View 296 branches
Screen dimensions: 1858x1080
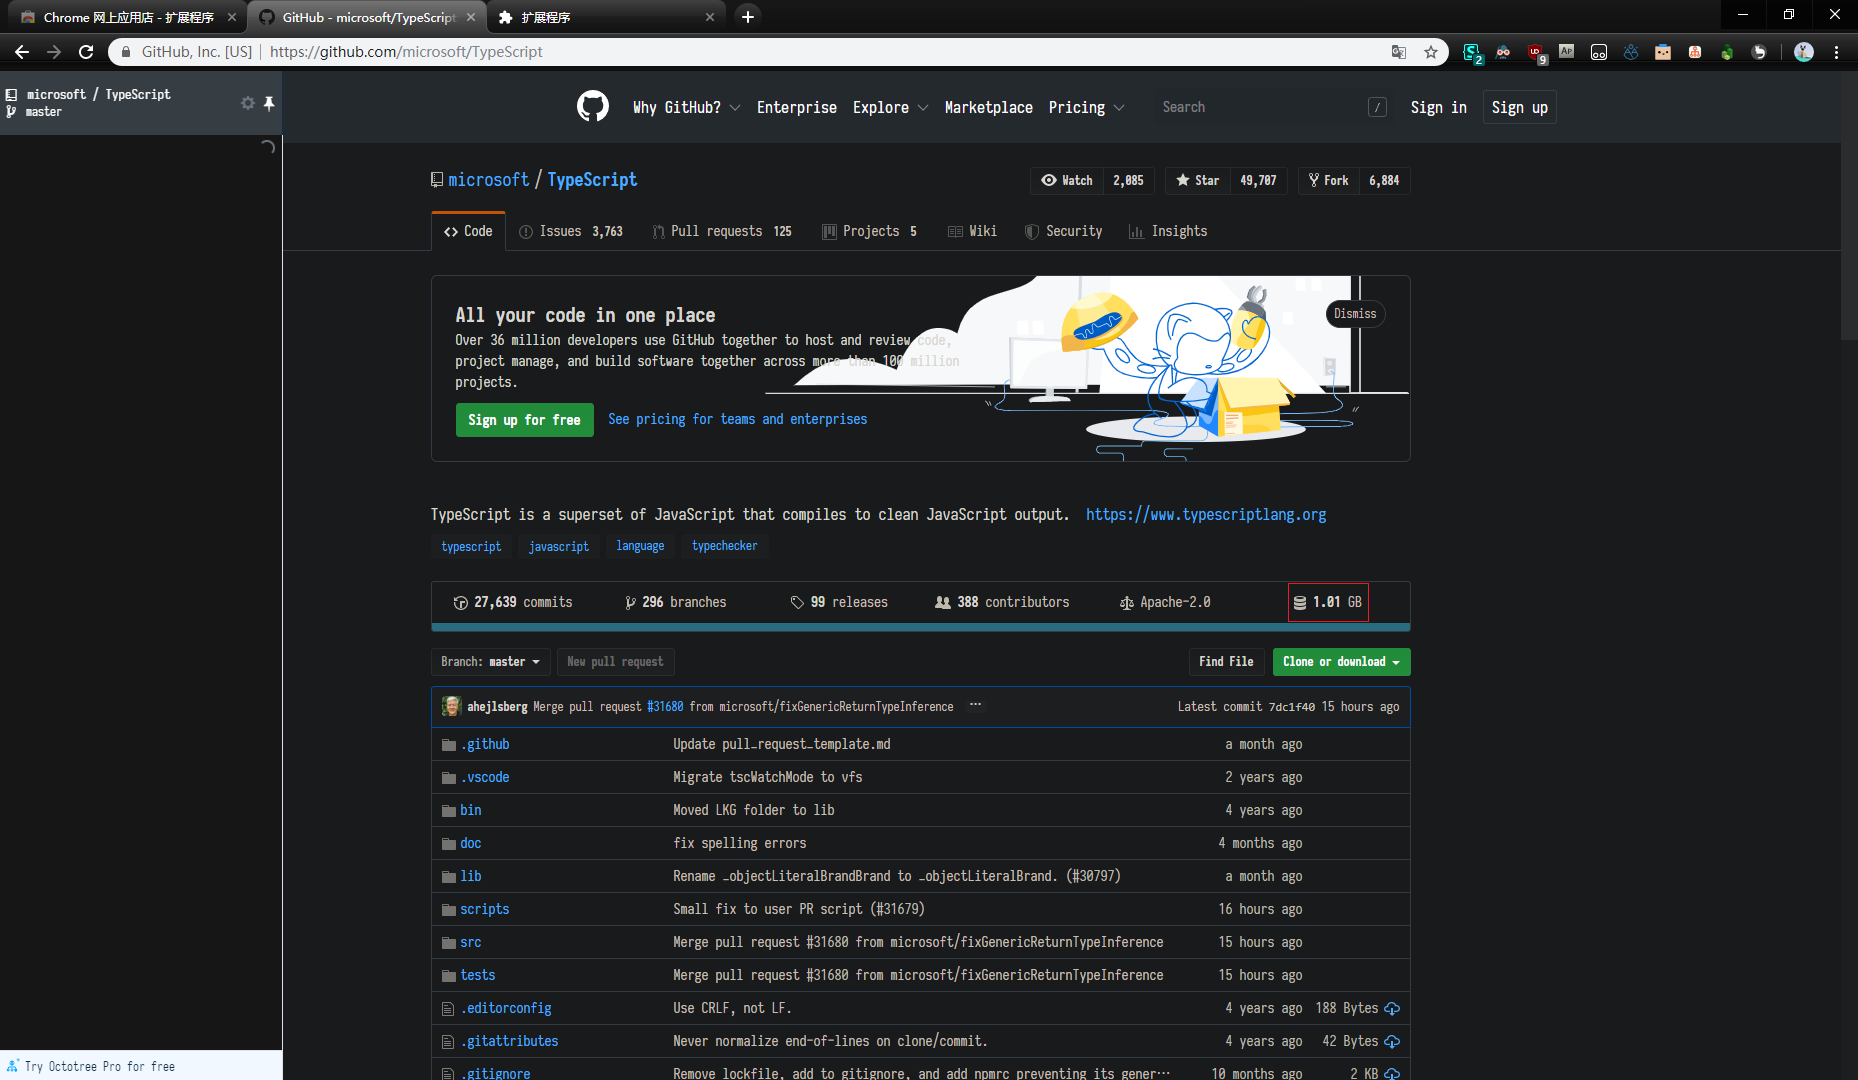[676, 602]
